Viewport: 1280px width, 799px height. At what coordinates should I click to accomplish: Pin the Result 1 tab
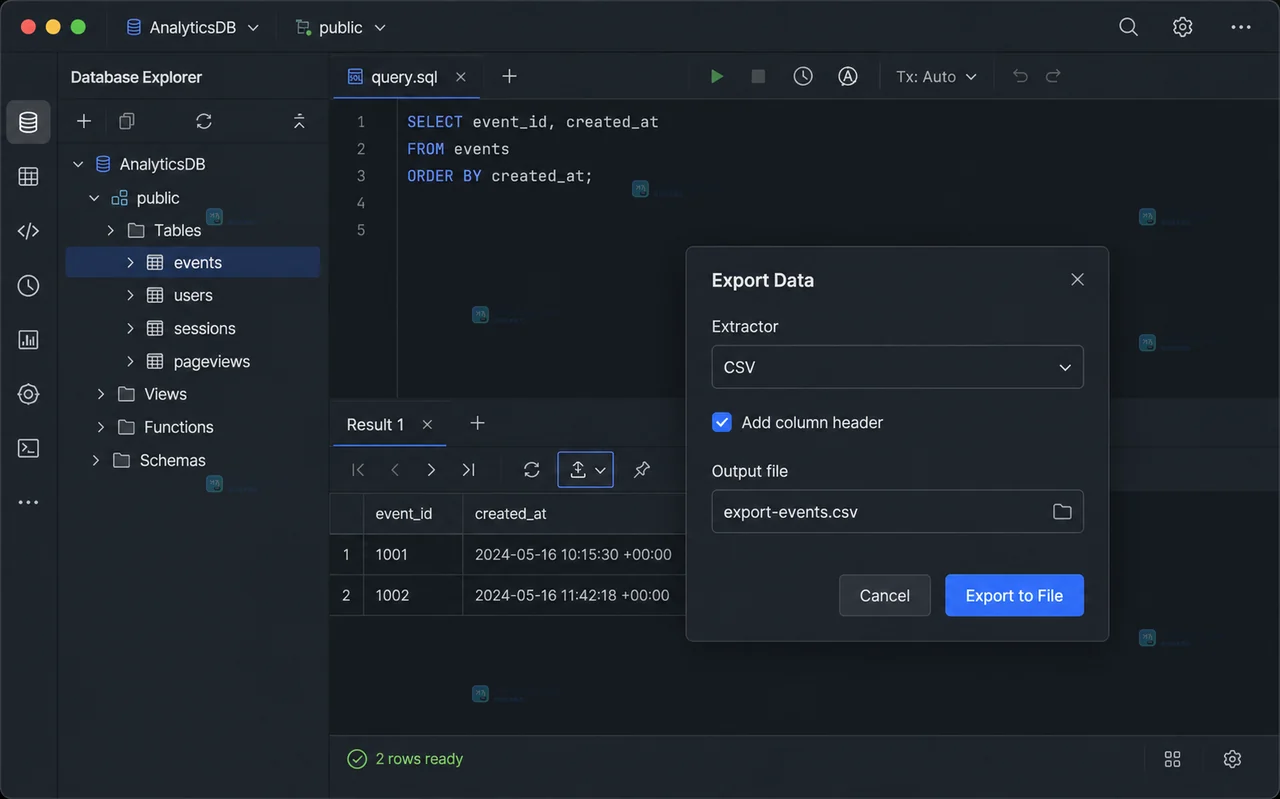pos(642,470)
